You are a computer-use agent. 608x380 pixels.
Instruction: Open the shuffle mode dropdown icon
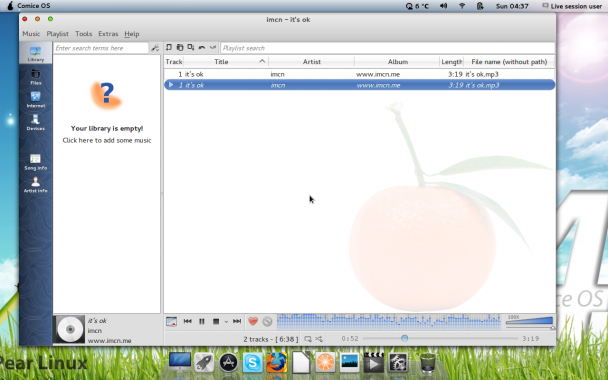(x=319, y=339)
